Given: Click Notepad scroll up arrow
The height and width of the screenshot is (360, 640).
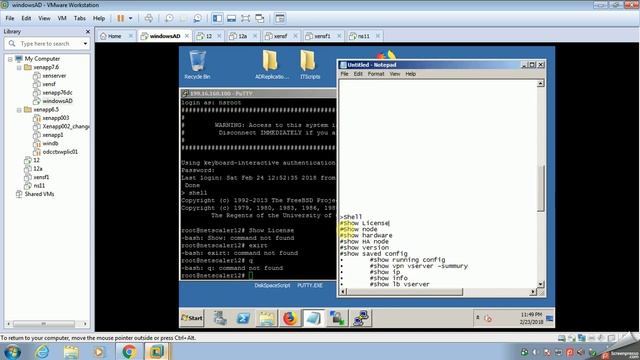Looking at the screenshot, I should 540,83.
